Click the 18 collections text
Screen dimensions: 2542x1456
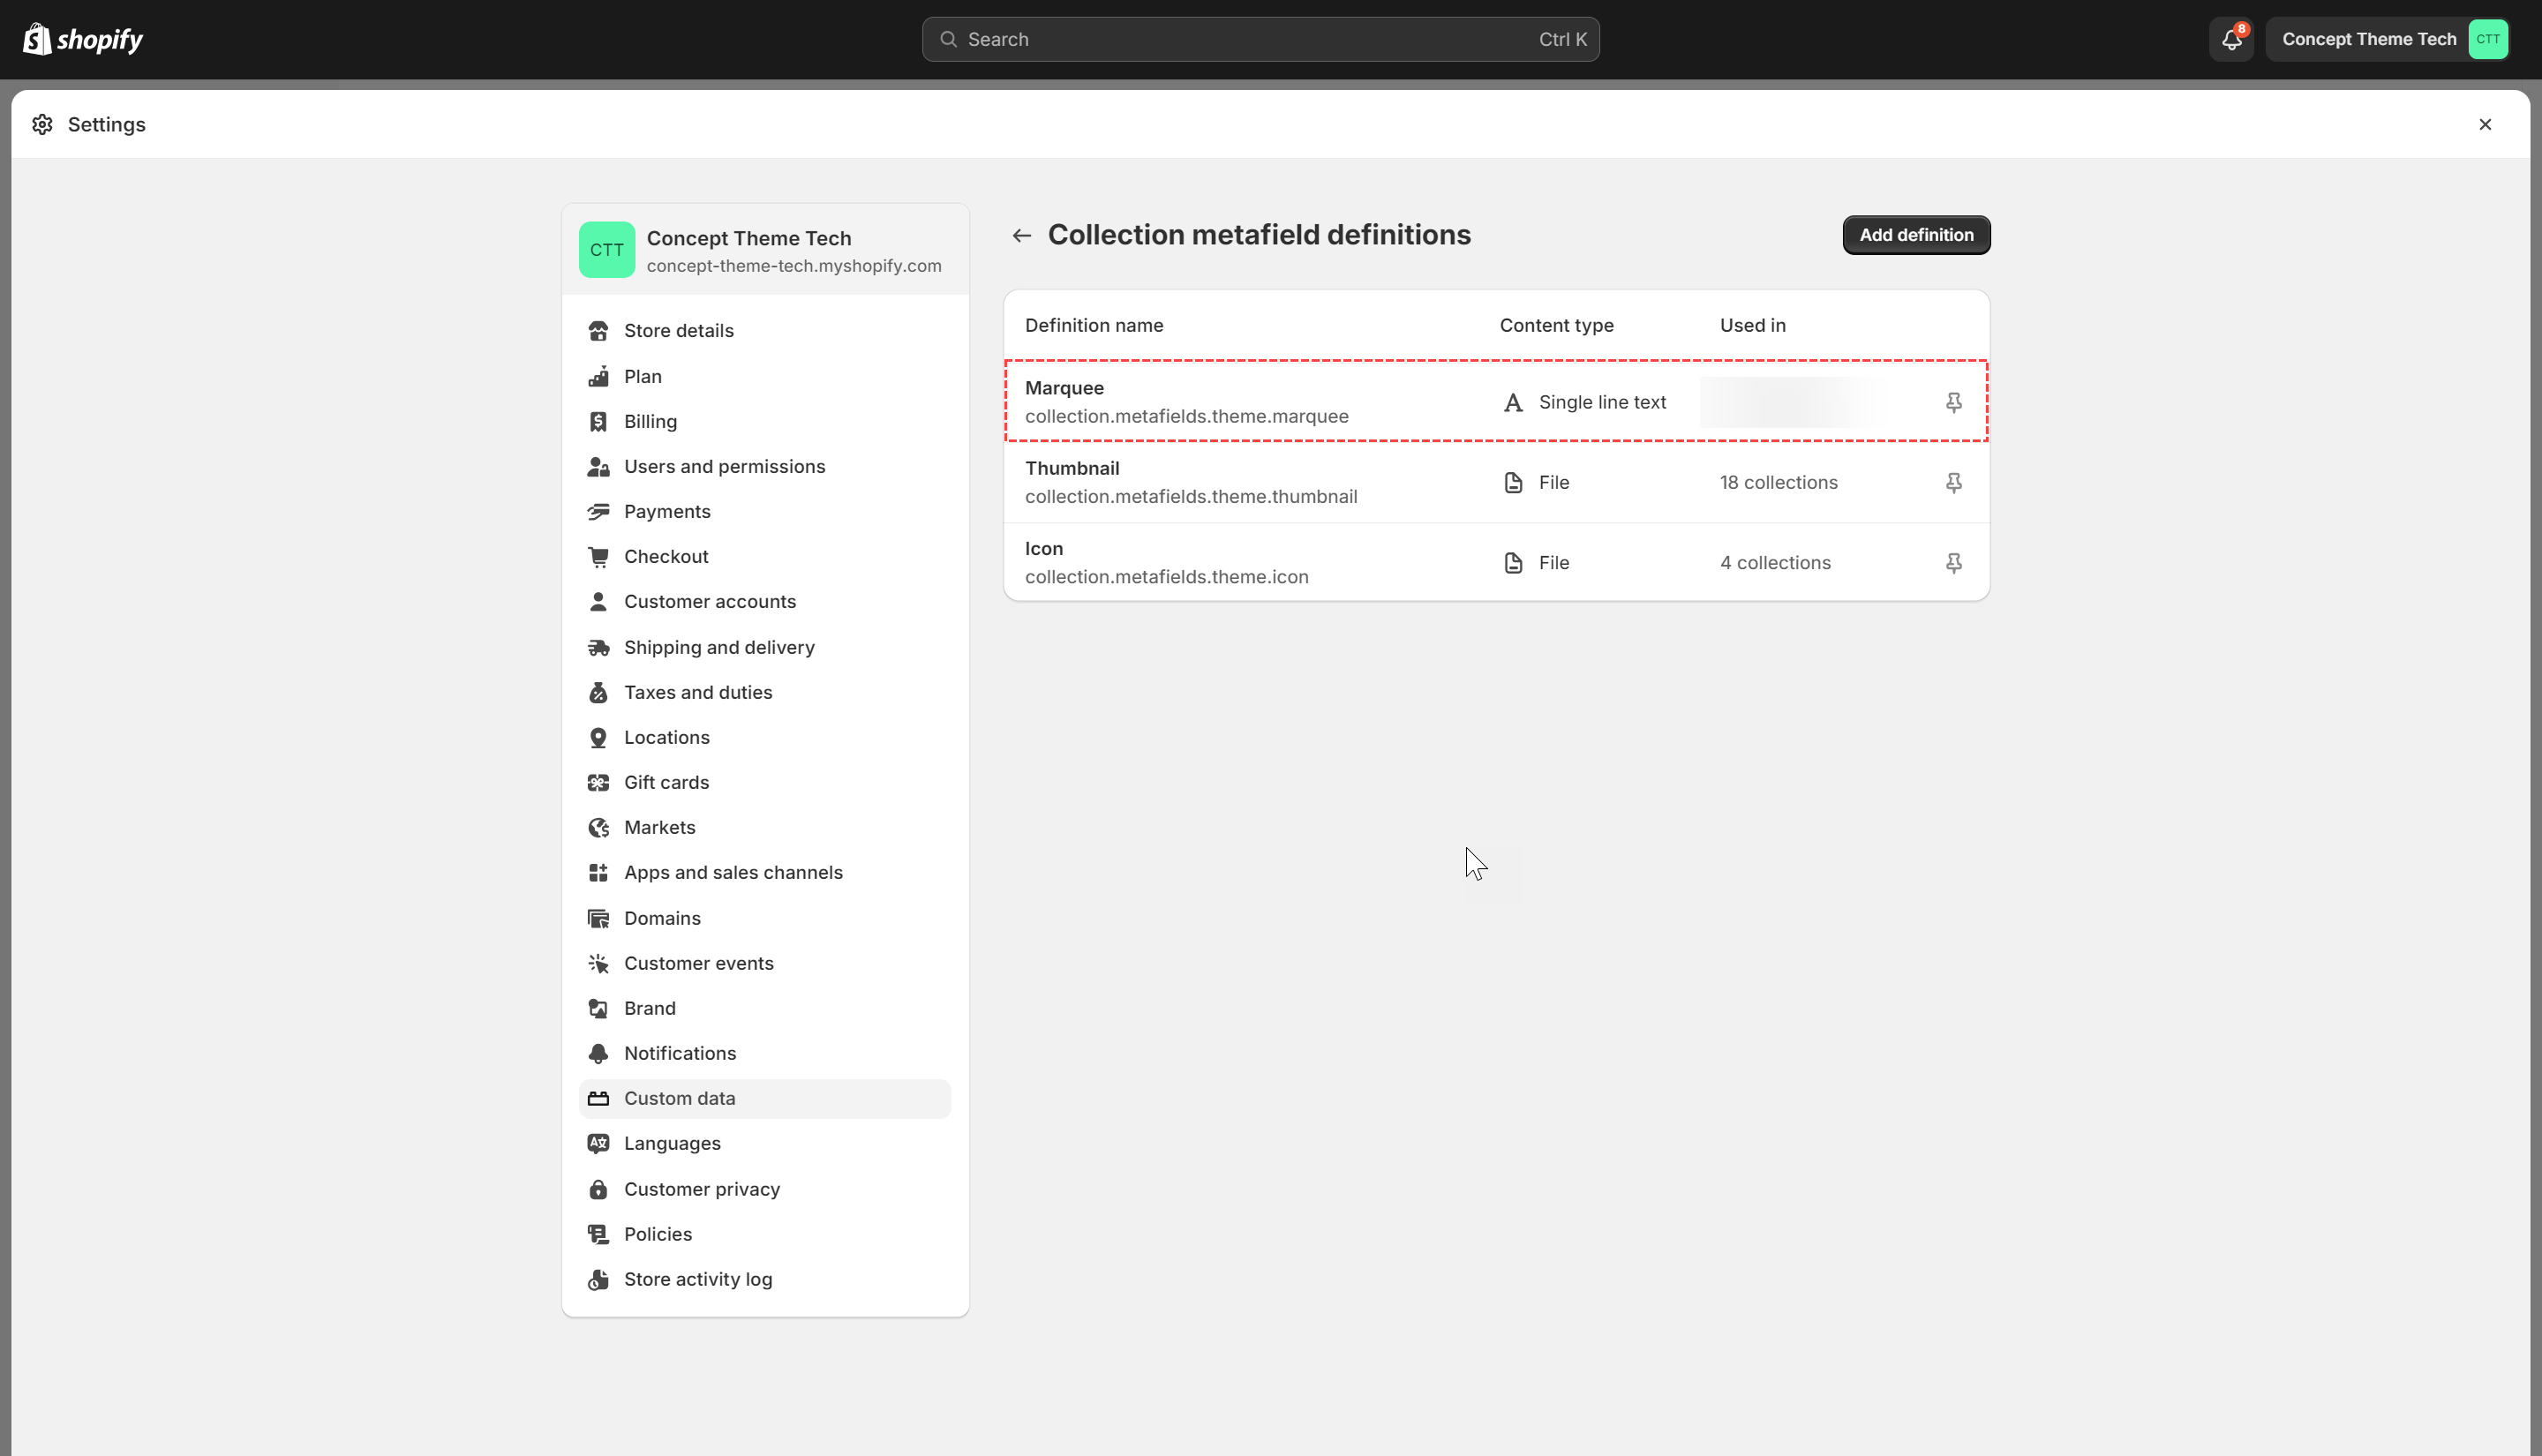click(1778, 483)
